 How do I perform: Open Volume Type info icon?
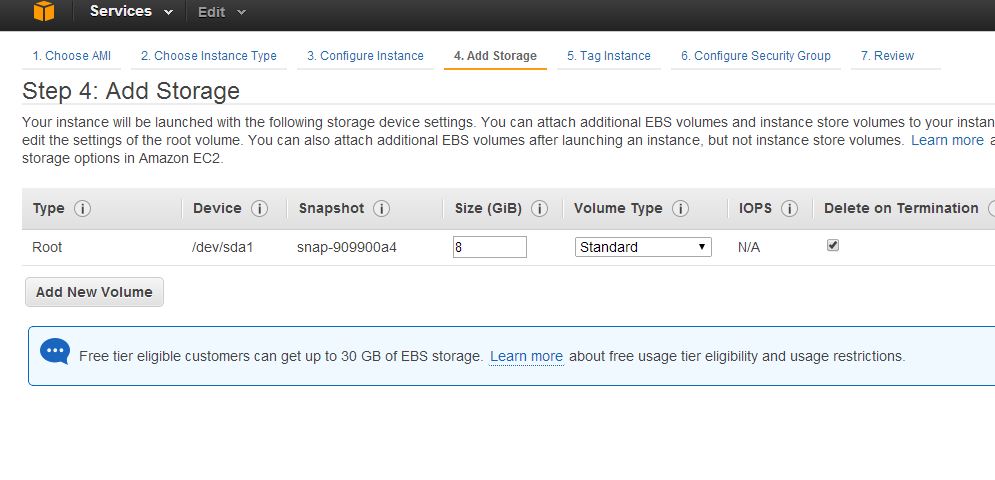coord(680,208)
